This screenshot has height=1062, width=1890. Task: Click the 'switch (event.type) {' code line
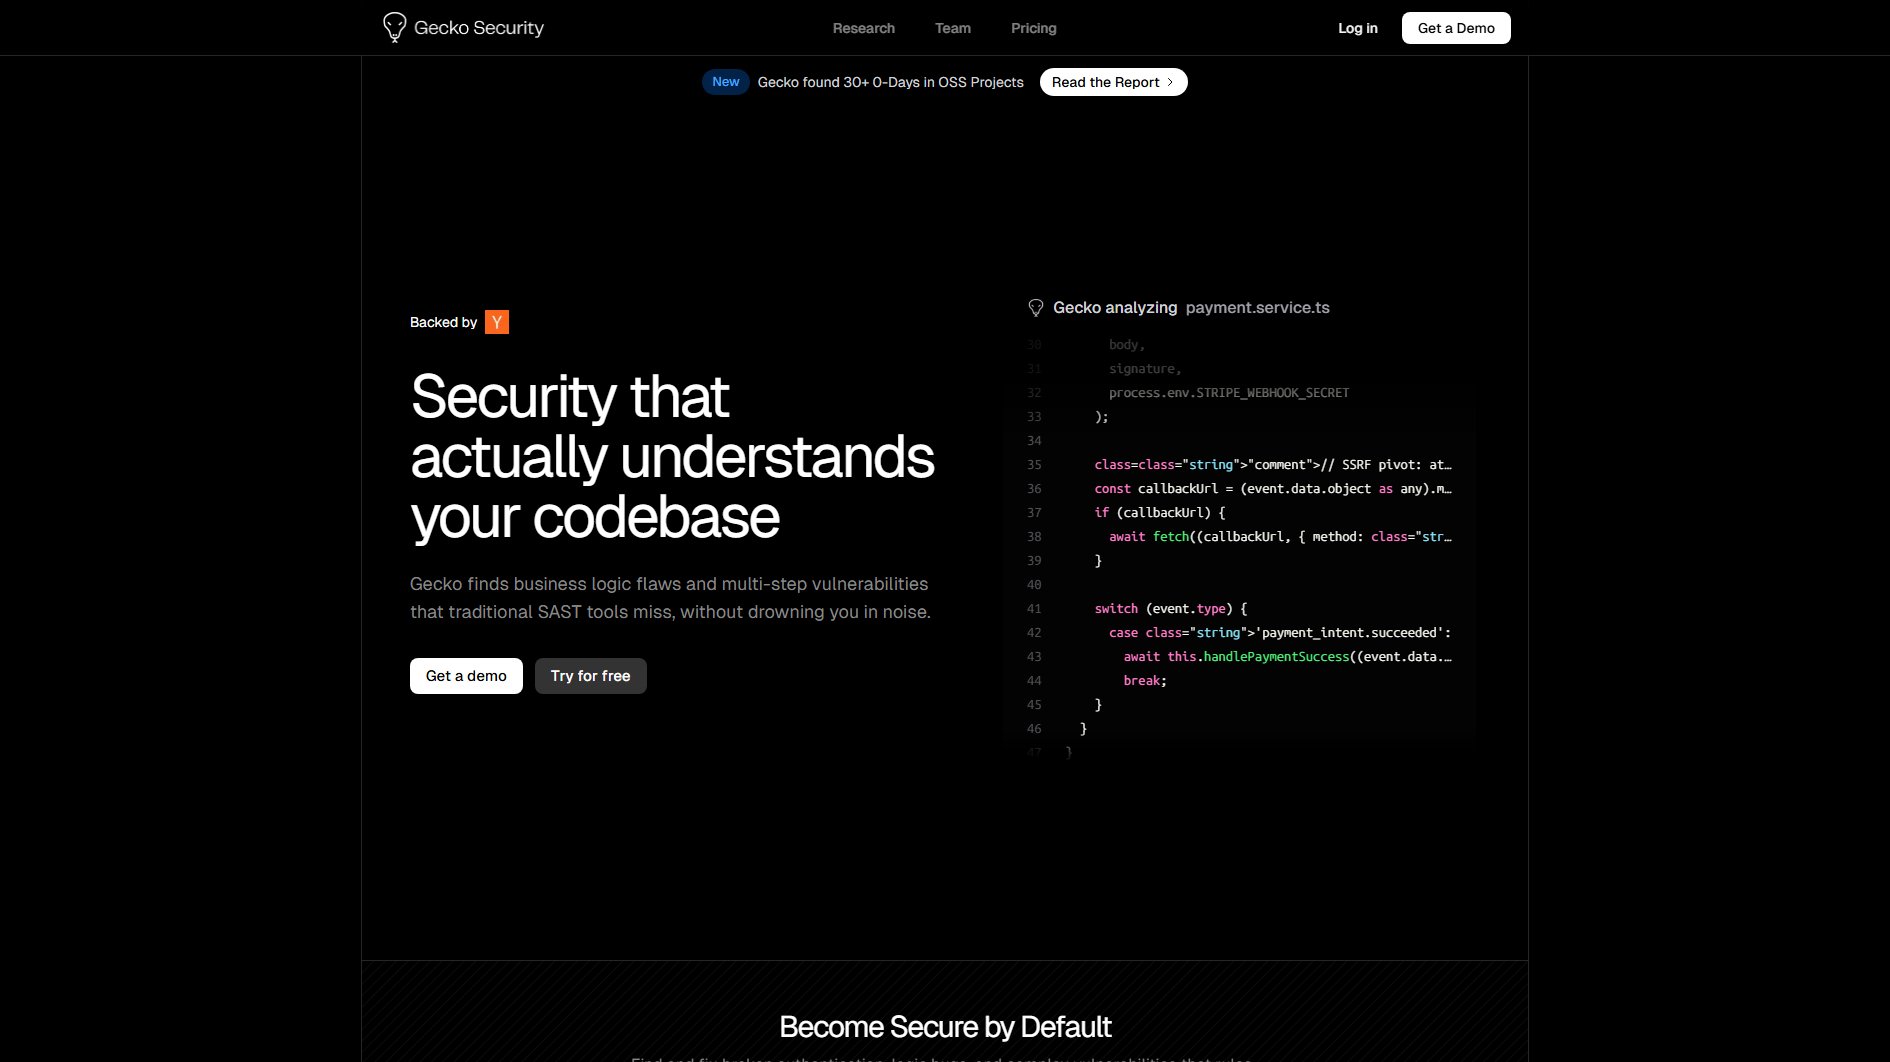pyautogui.click(x=1171, y=609)
